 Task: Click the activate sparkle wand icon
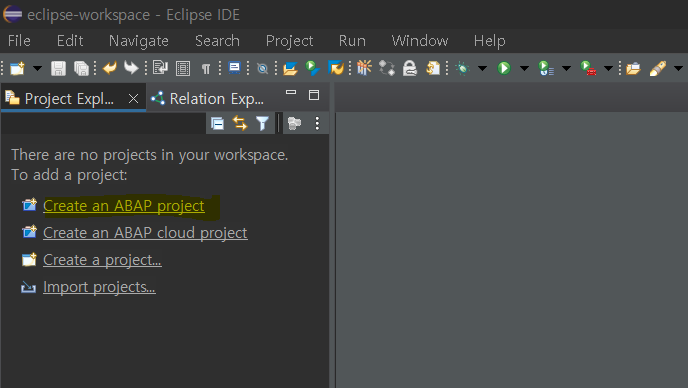[364, 68]
